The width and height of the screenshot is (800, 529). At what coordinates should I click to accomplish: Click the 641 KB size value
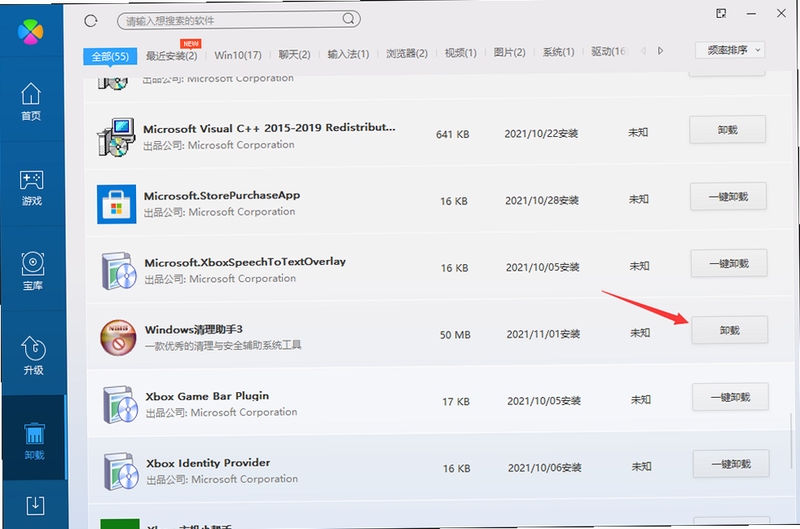tap(453, 134)
